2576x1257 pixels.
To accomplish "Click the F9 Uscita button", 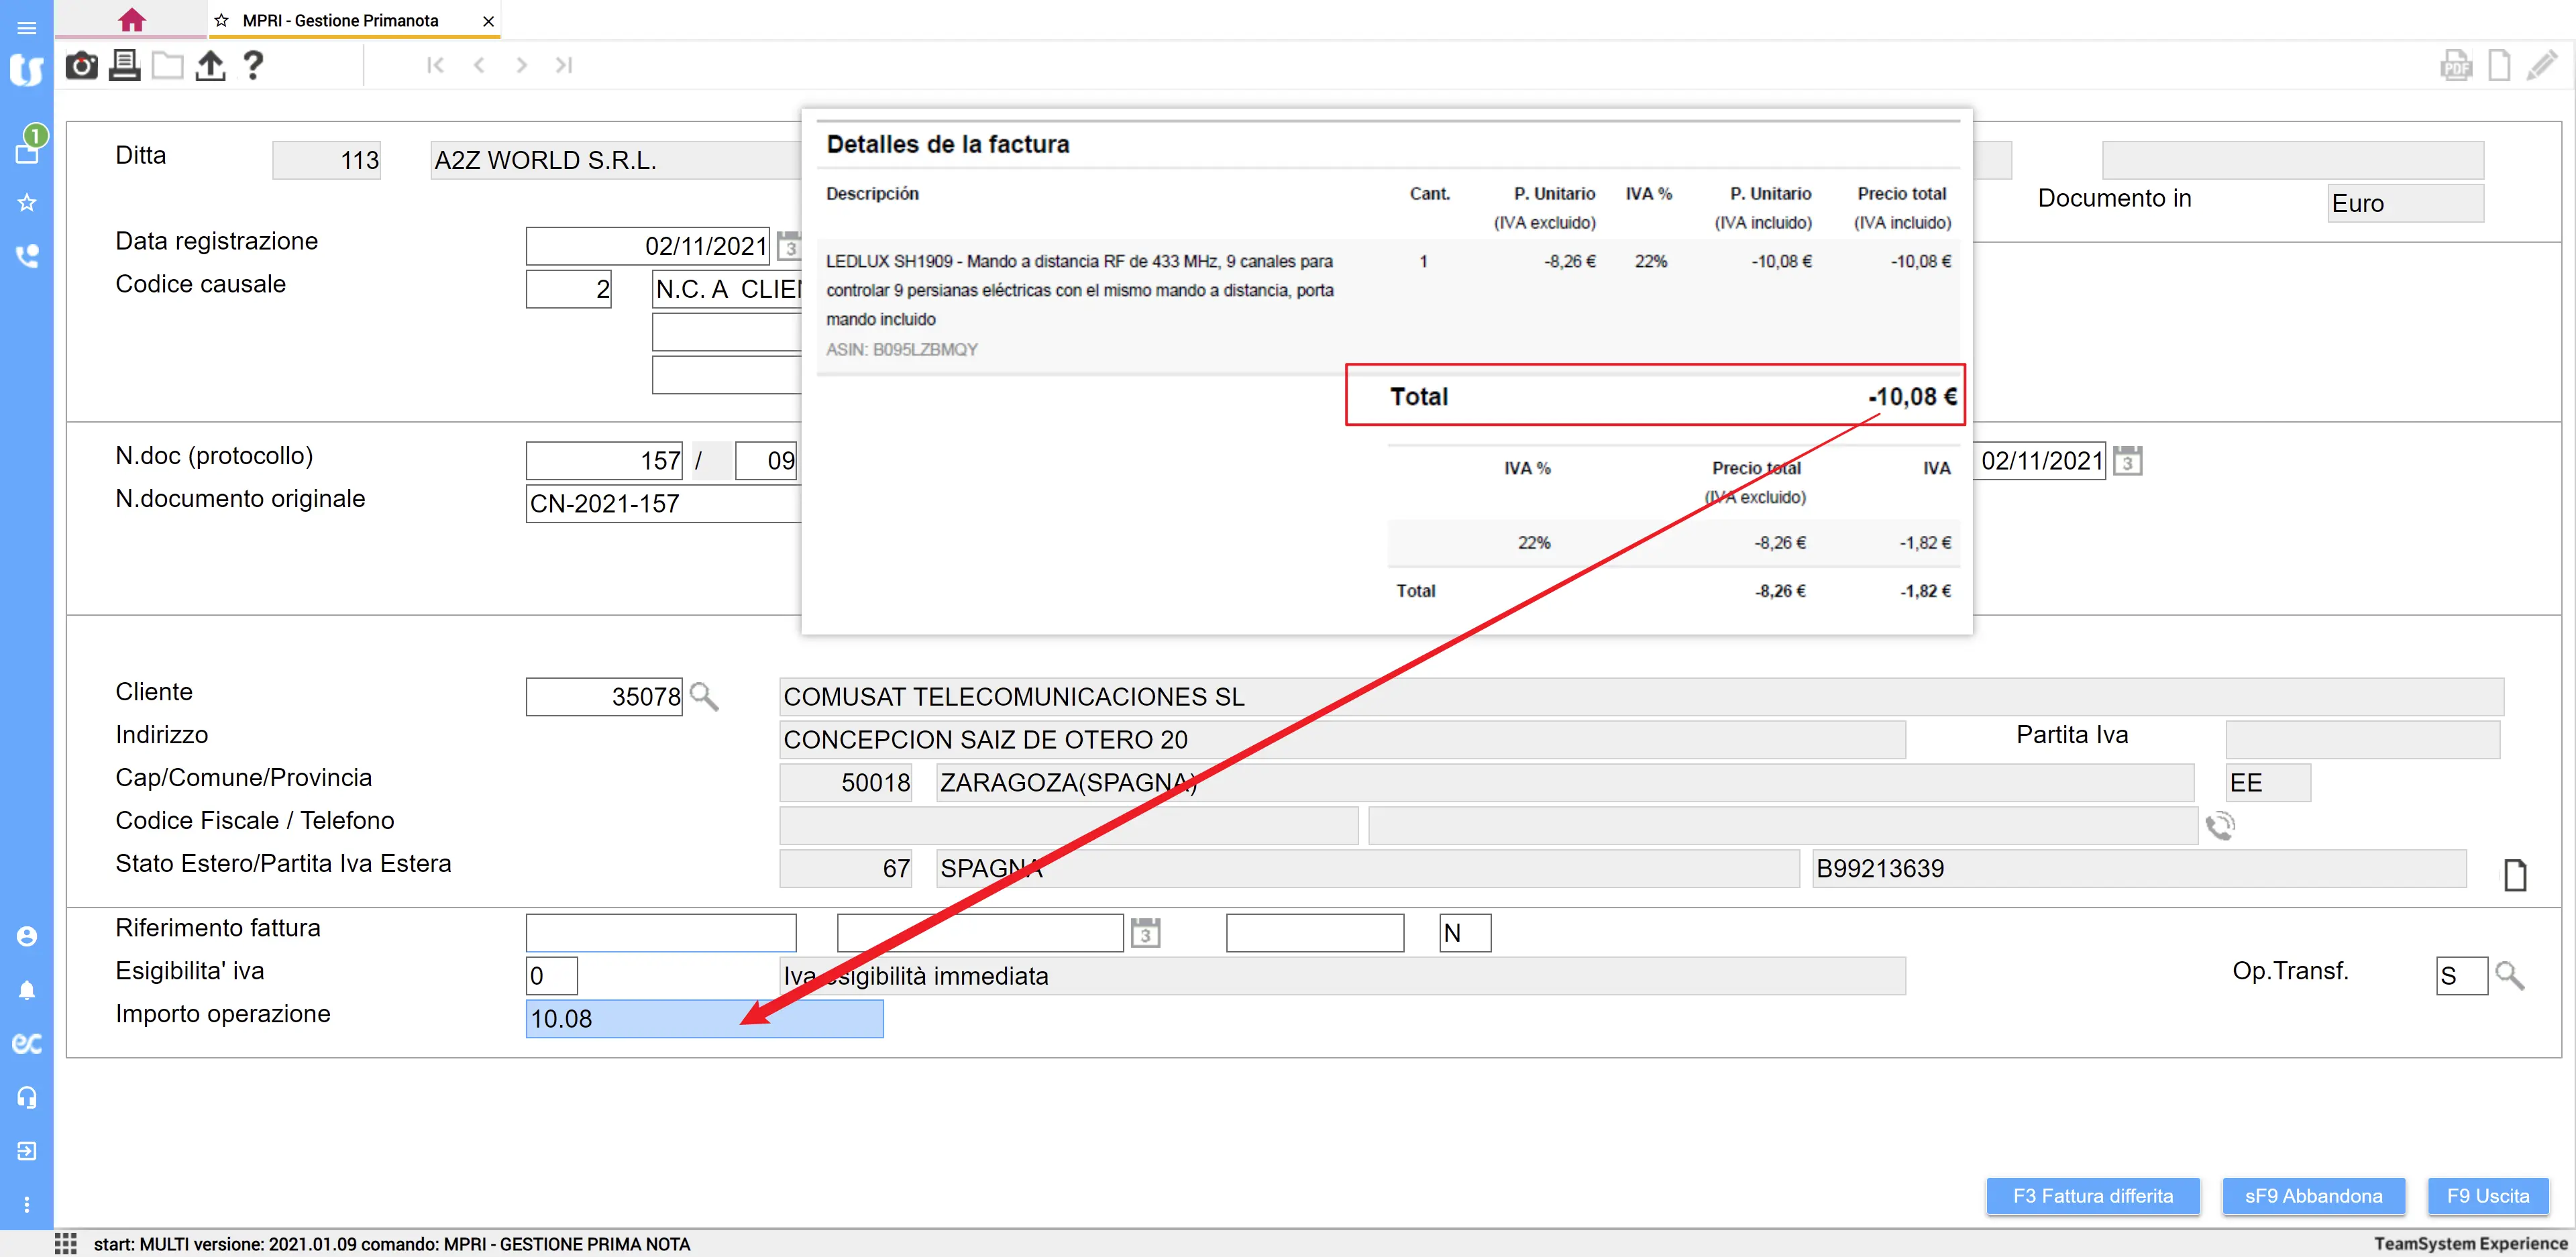I will (x=2487, y=1196).
